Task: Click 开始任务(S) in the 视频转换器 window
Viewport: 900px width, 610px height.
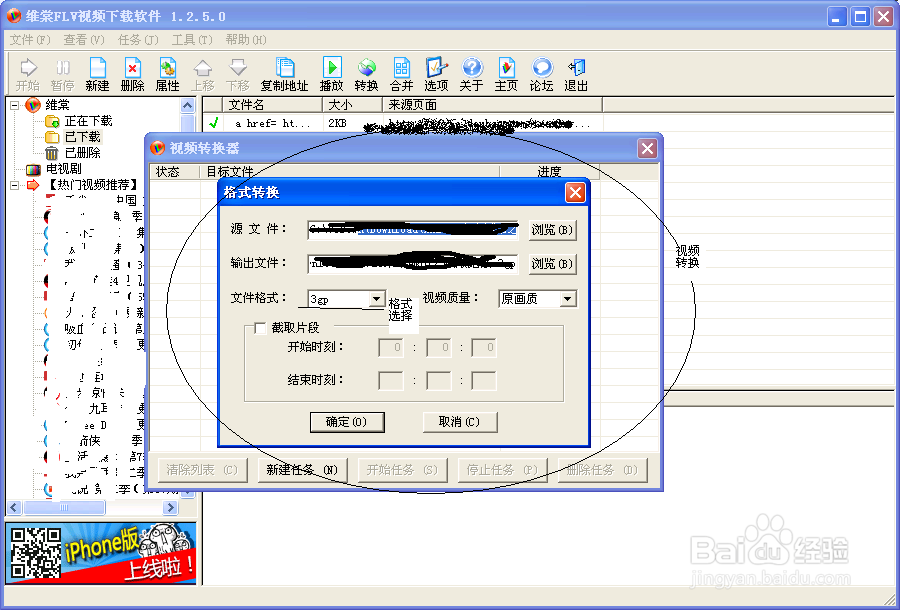Action: (402, 470)
